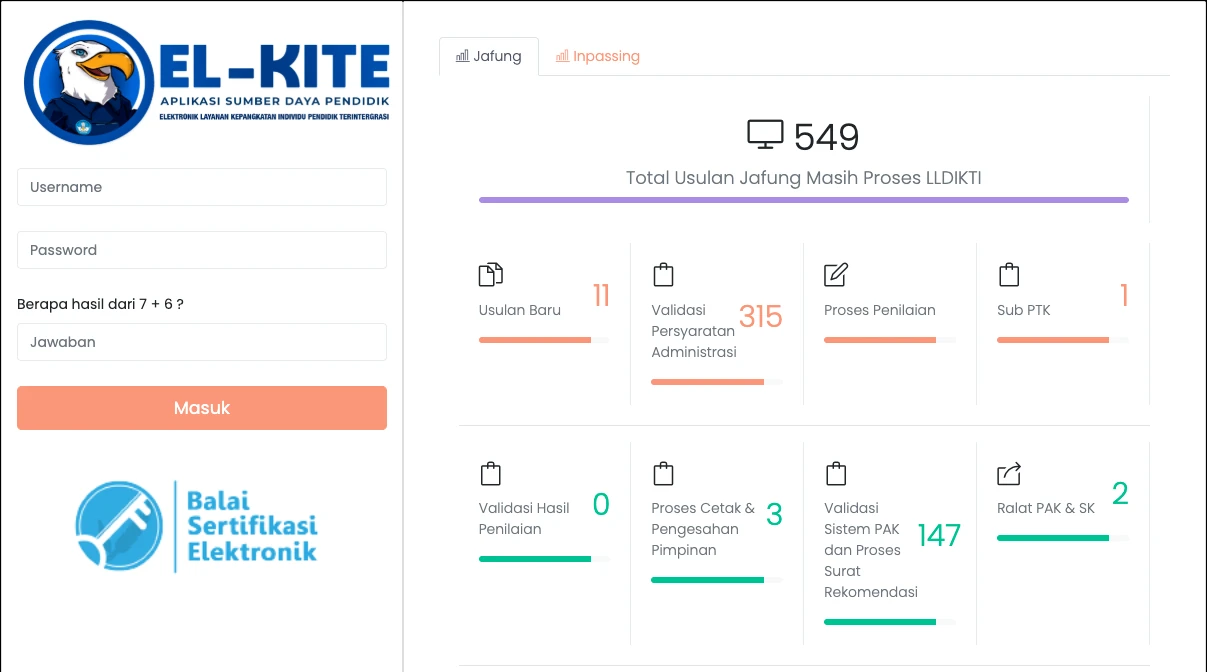Screen dimensions: 1207x672
Task: Click the purple Total Usulan progress bar
Action: [x=803, y=200]
